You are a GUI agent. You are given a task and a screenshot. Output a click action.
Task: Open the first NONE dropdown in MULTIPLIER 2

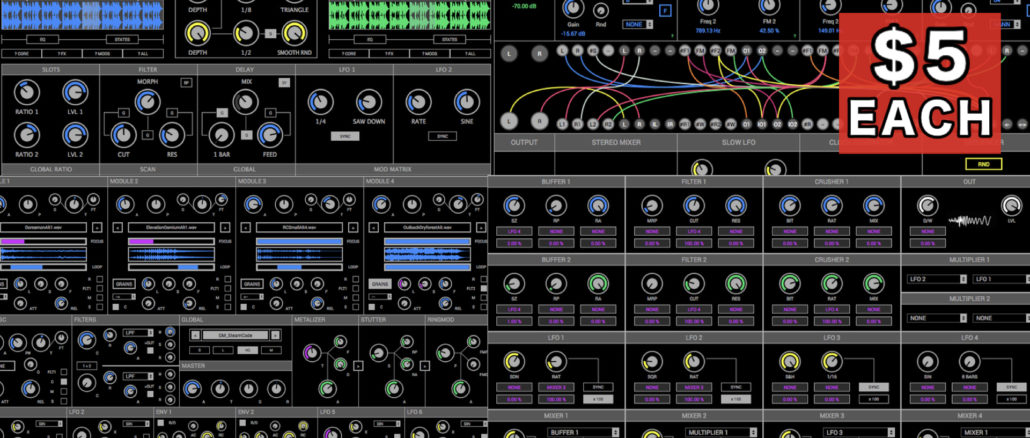click(x=937, y=318)
